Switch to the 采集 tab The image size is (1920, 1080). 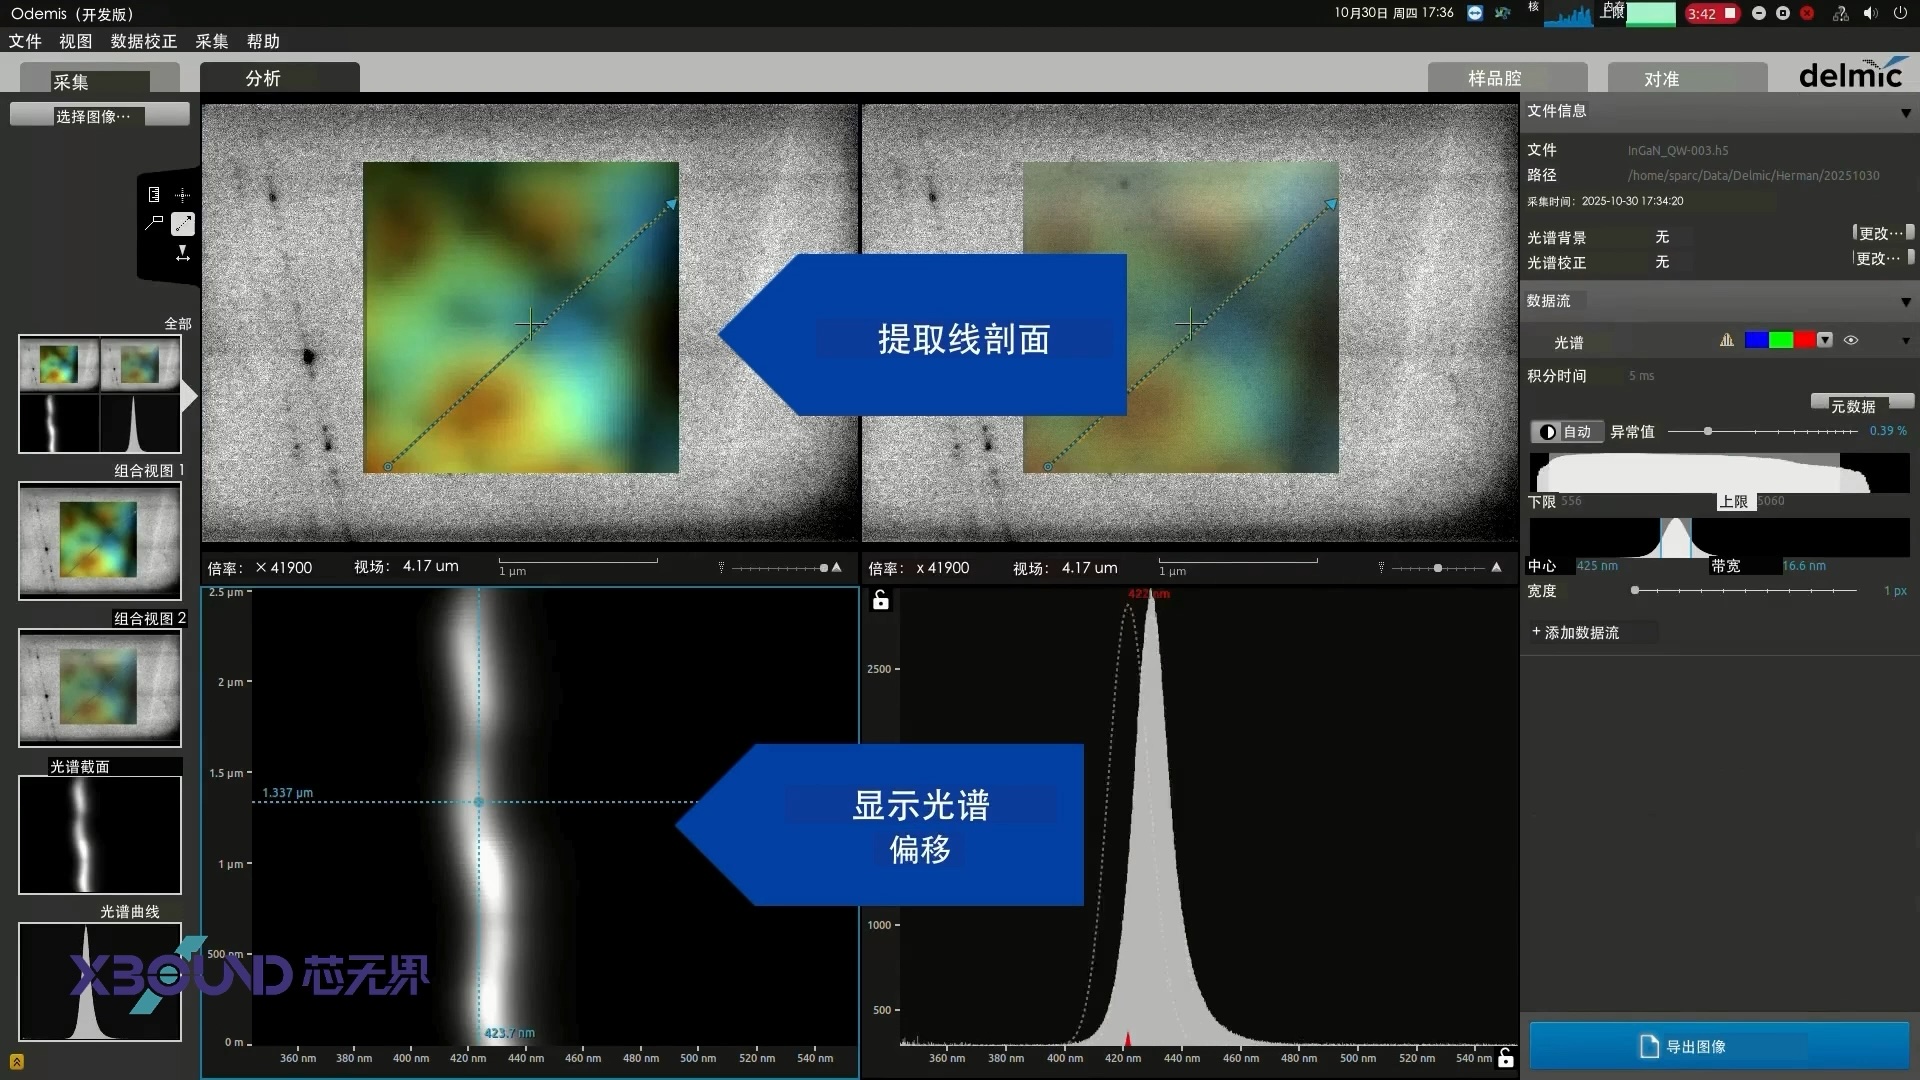pos(100,78)
